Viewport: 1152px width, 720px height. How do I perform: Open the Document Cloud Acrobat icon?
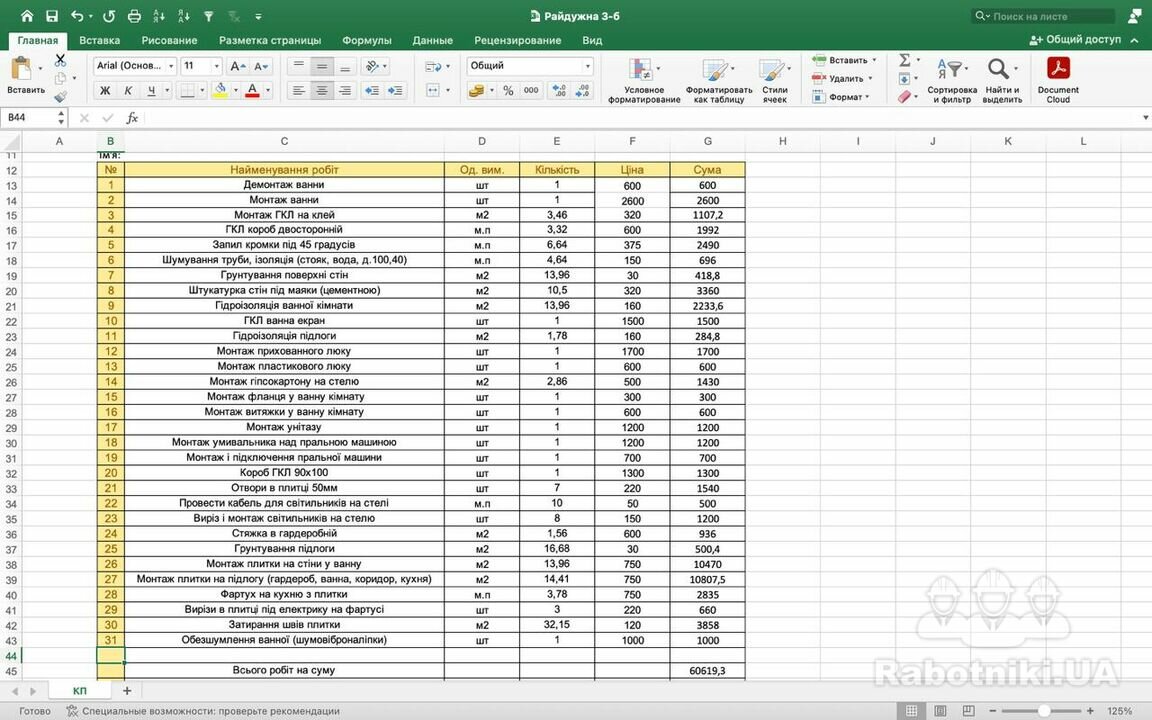pyautogui.click(x=1058, y=79)
